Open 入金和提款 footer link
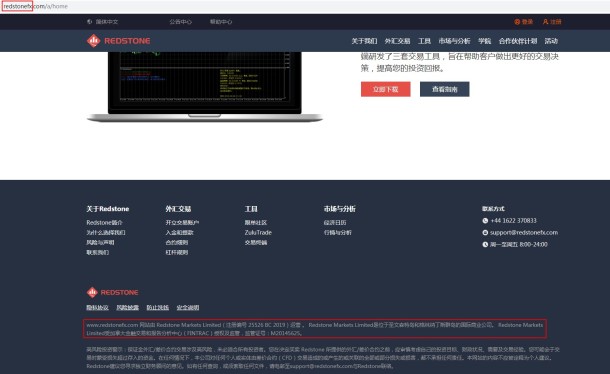 coord(179,233)
